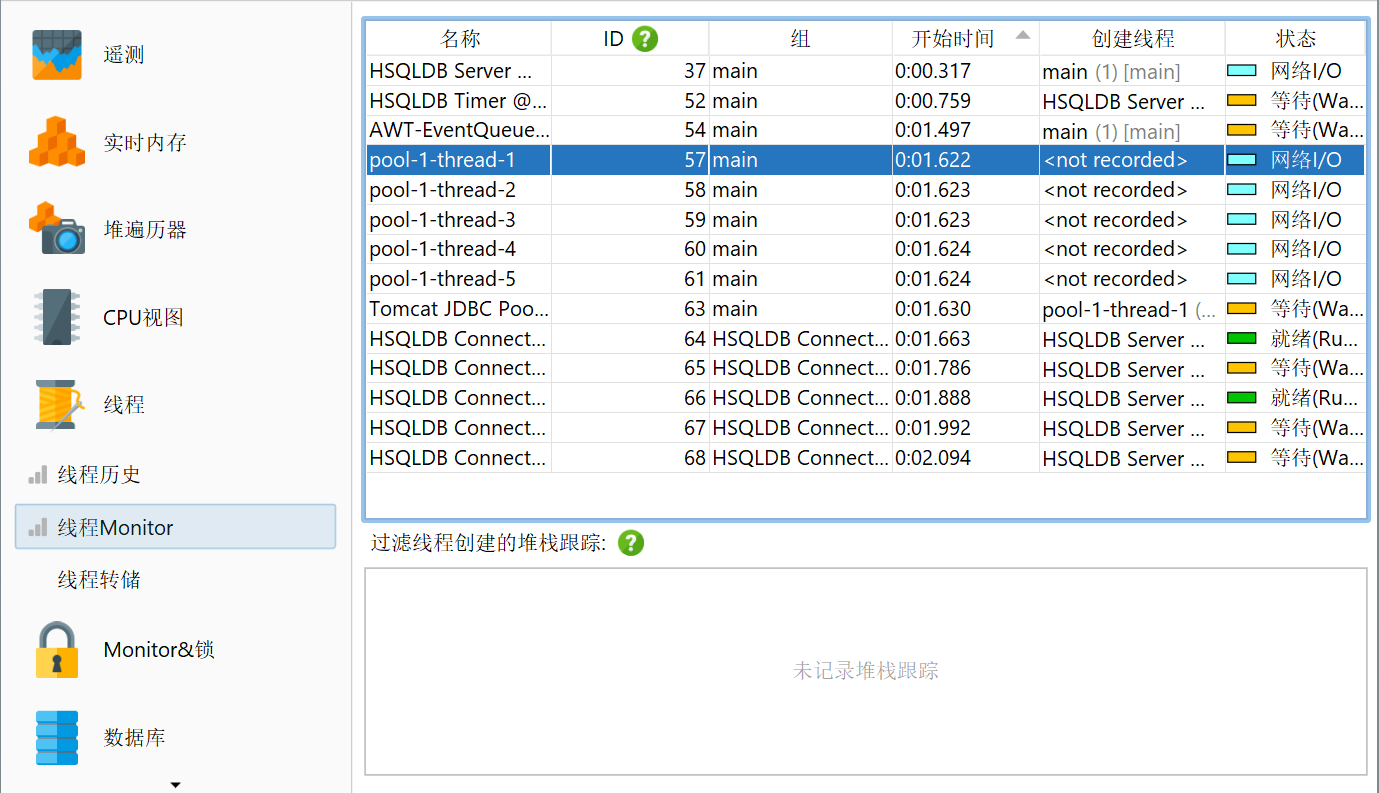Click creating thread cell pool-1-thread-1 for Tomcat row
Viewport: 1379px width, 793px height.
[x=1132, y=309]
